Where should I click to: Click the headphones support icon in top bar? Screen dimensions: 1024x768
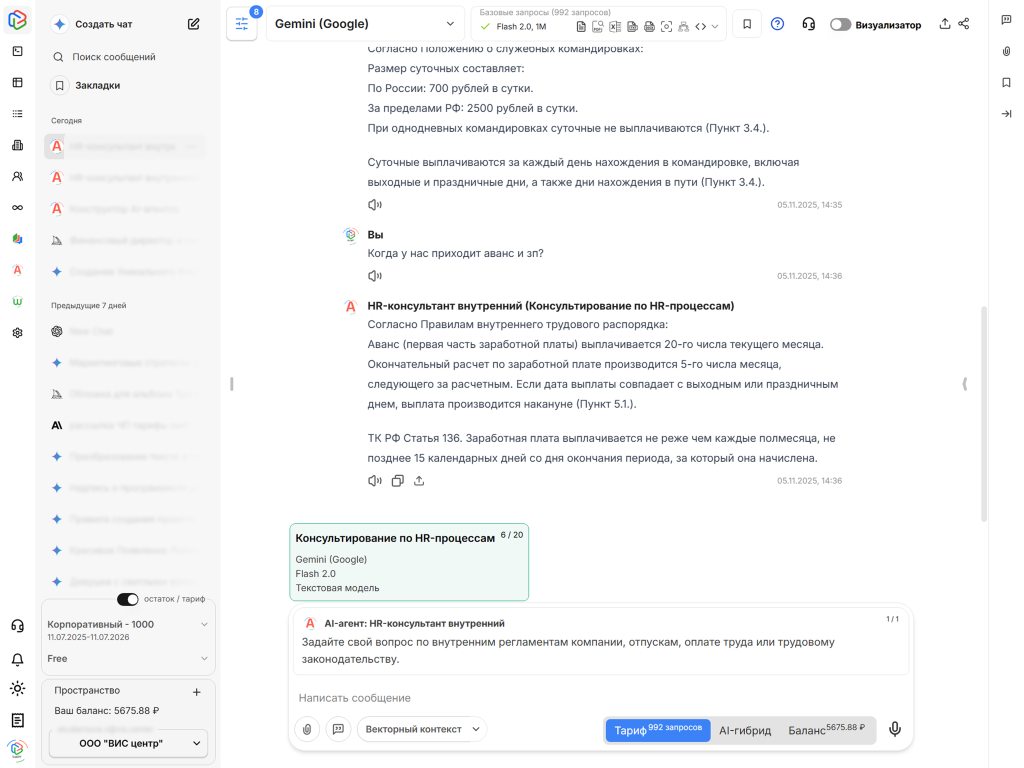point(808,24)
